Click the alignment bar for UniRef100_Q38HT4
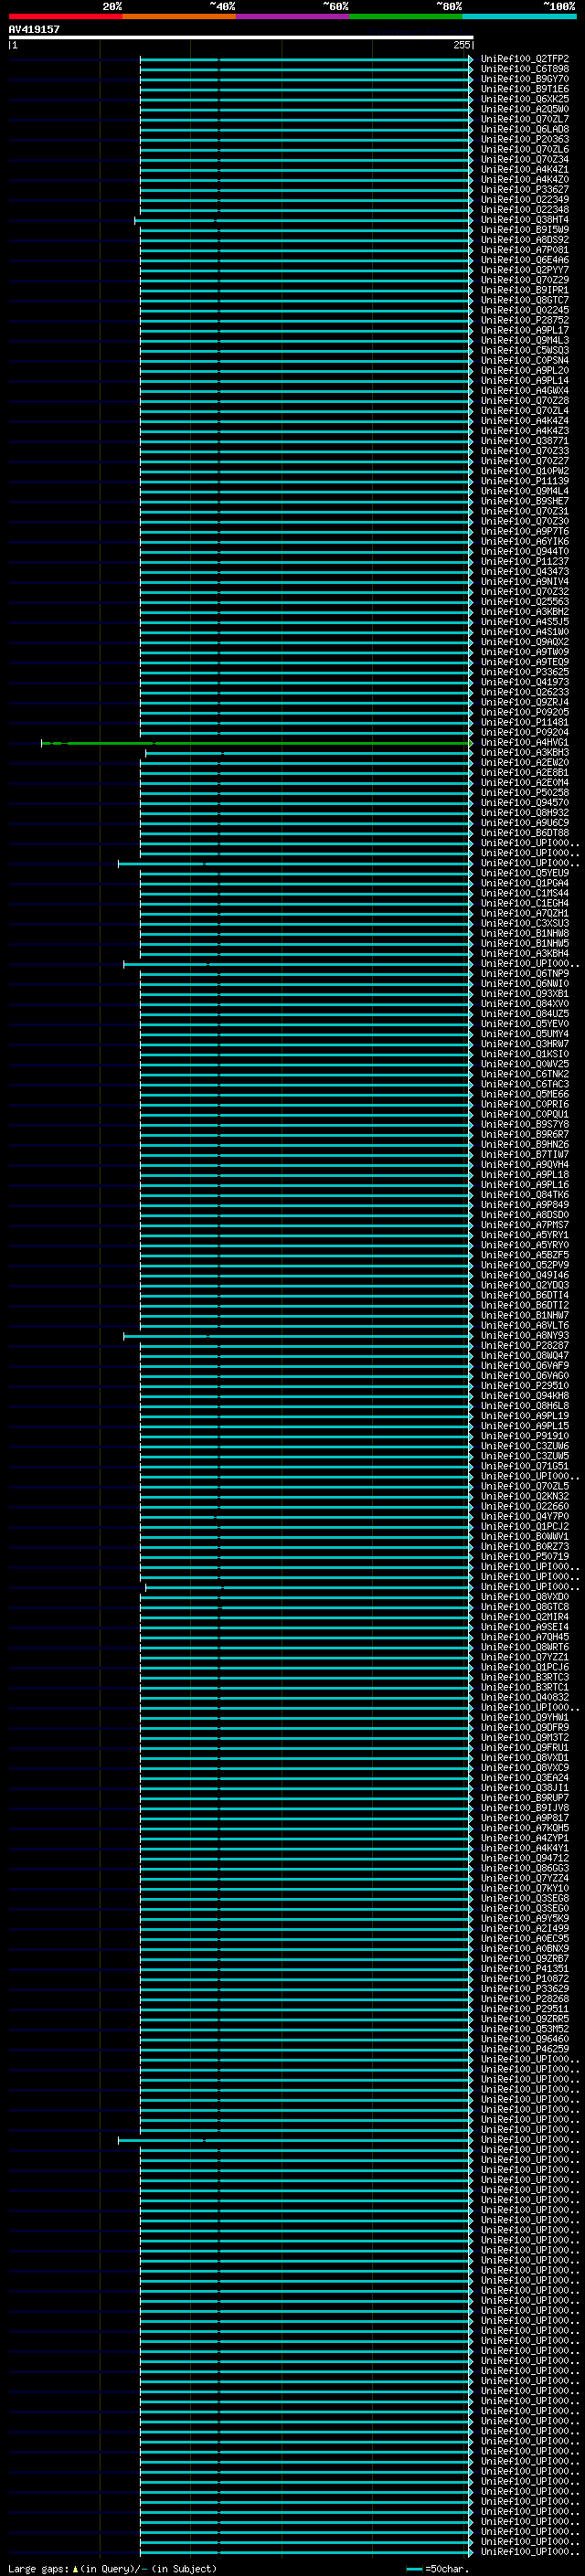Screen dimensions: 585x2576 (x=304, y=220)
